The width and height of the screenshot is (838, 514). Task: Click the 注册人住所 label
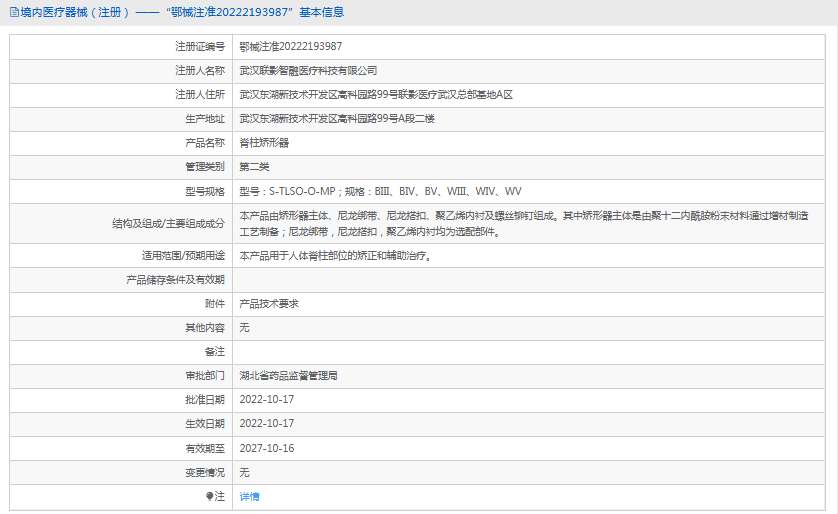click(200, 95)
